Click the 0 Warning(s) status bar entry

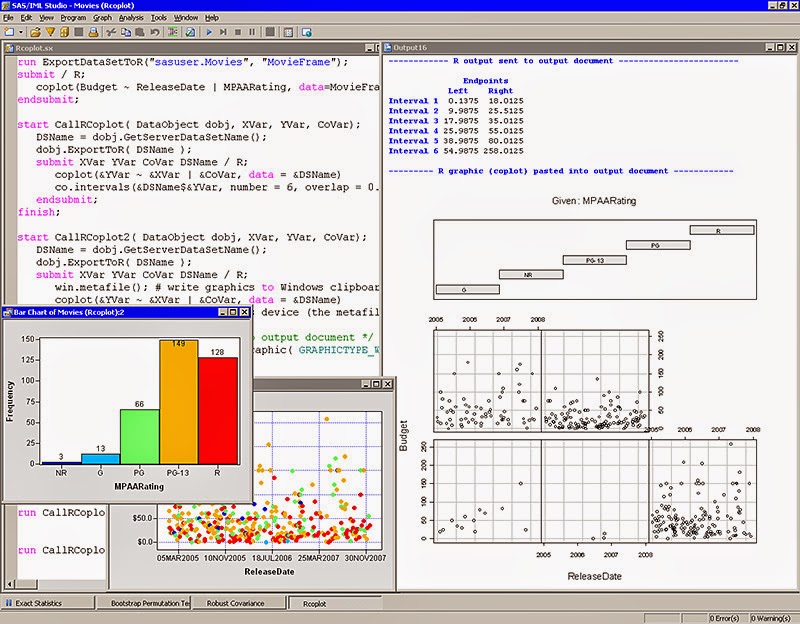771,618
